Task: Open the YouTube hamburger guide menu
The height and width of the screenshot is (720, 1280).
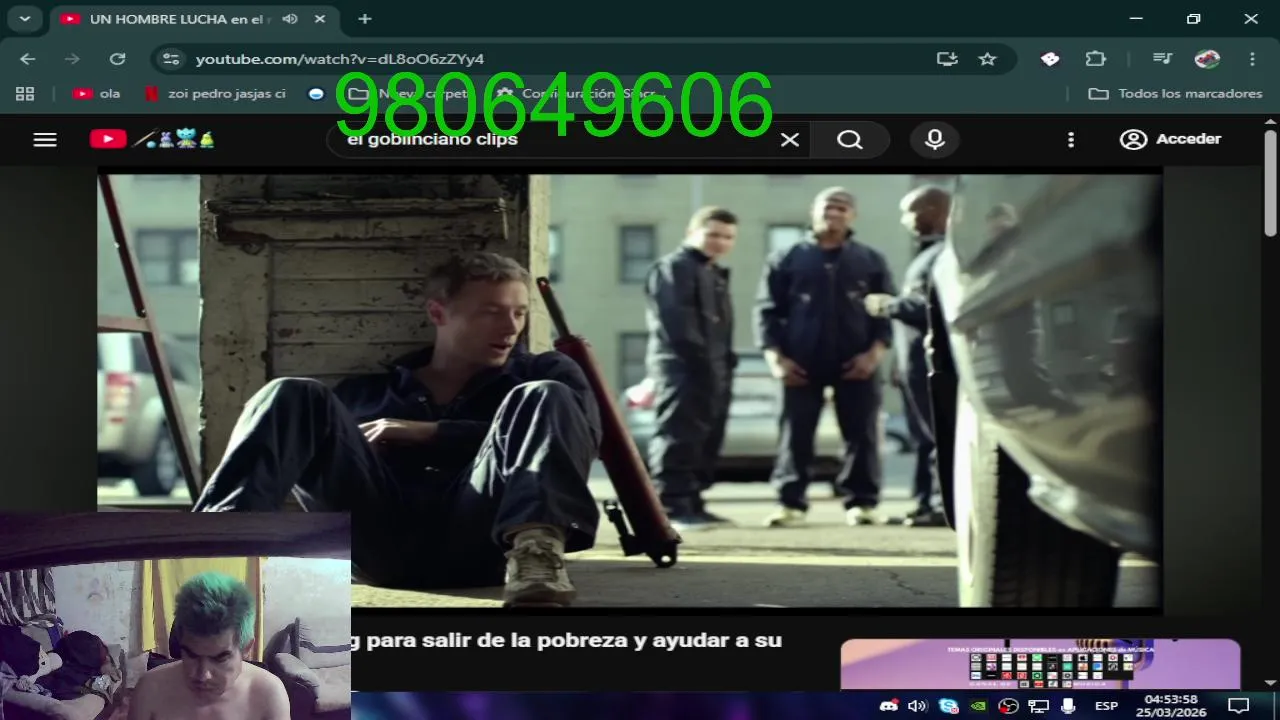Action: pos(45,140)
